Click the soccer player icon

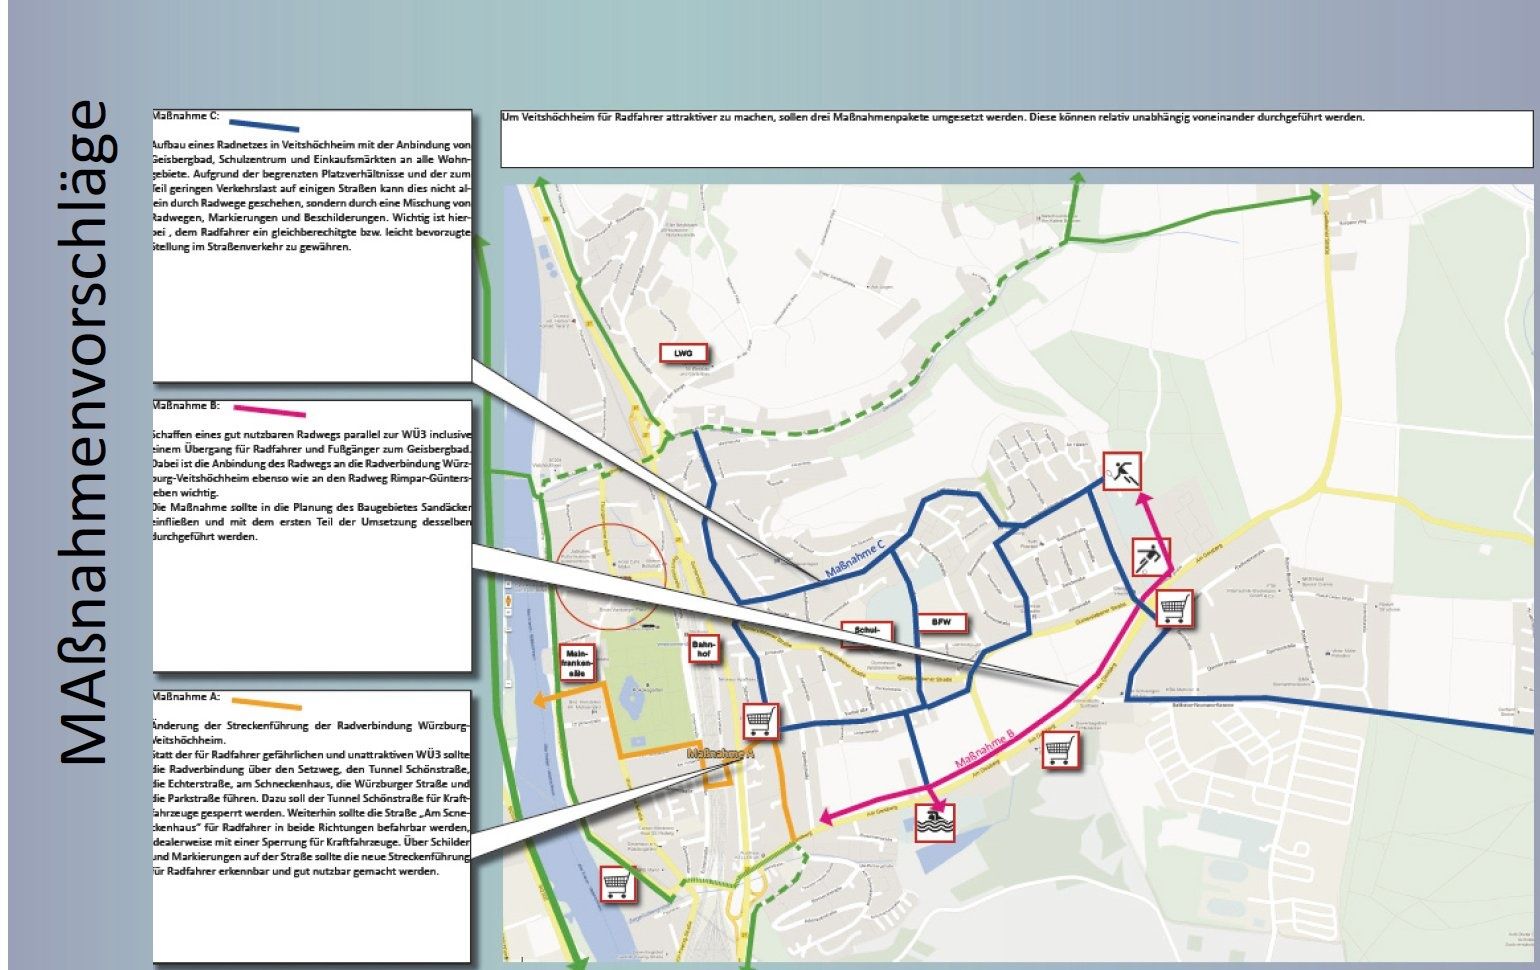click(x=1151, y=557)
